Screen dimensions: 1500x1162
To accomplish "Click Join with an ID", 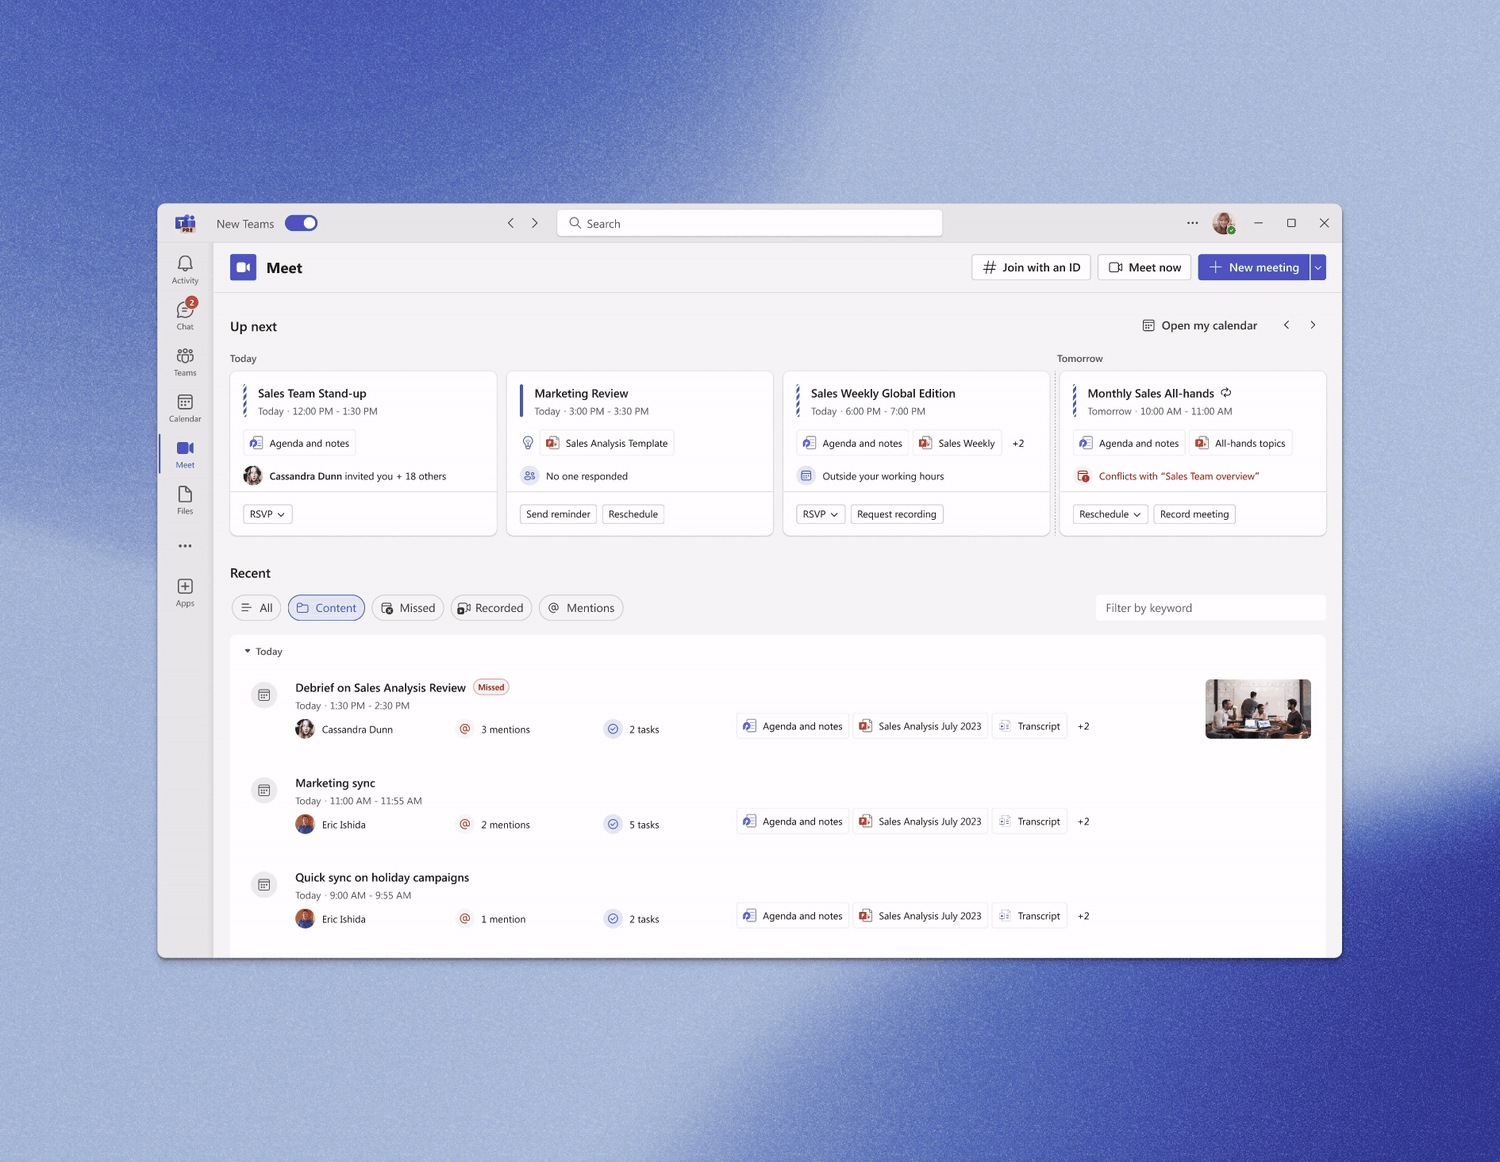I will pyautogui.click(x=1031, y=267).
